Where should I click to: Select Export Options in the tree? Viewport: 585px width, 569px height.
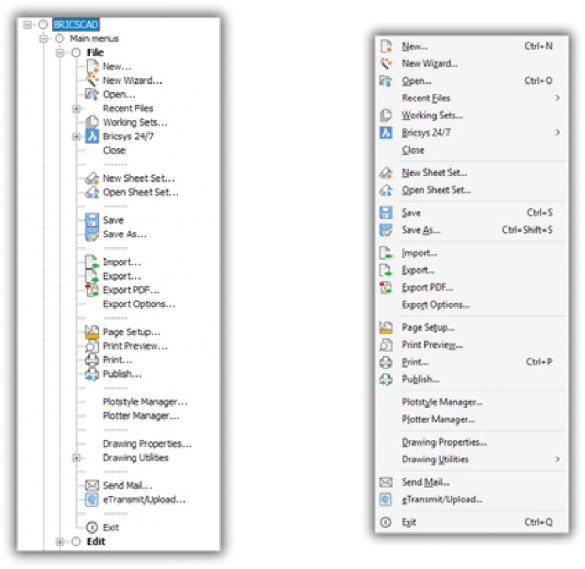(x=139, y=304)
